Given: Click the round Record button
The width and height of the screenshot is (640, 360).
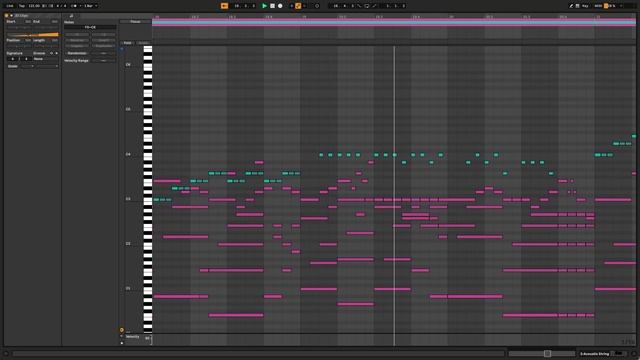Looking at the screenshot, I should click(280, 6).
